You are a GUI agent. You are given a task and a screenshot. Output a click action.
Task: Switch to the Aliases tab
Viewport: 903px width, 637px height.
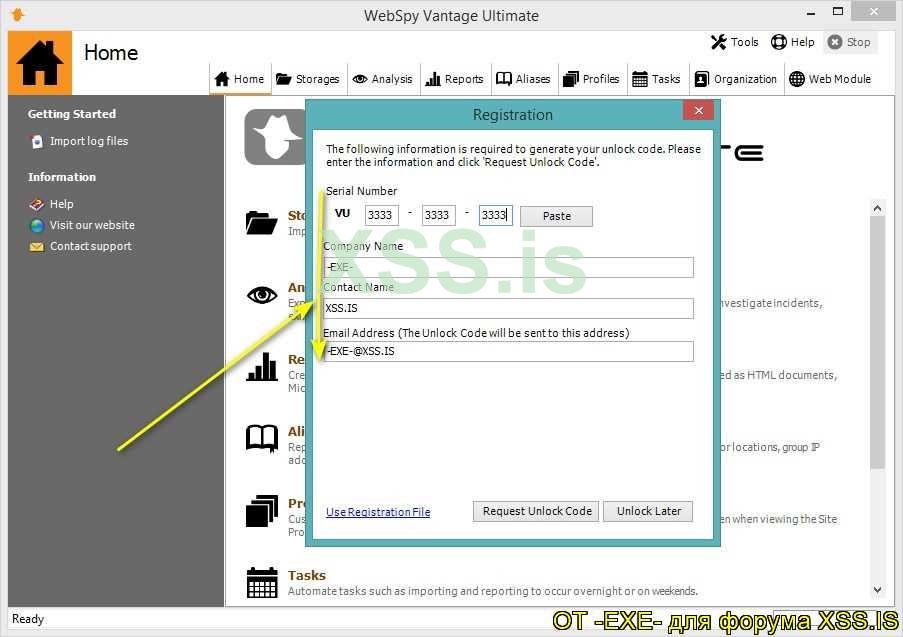pyautogui.click(x=523, y=79)
